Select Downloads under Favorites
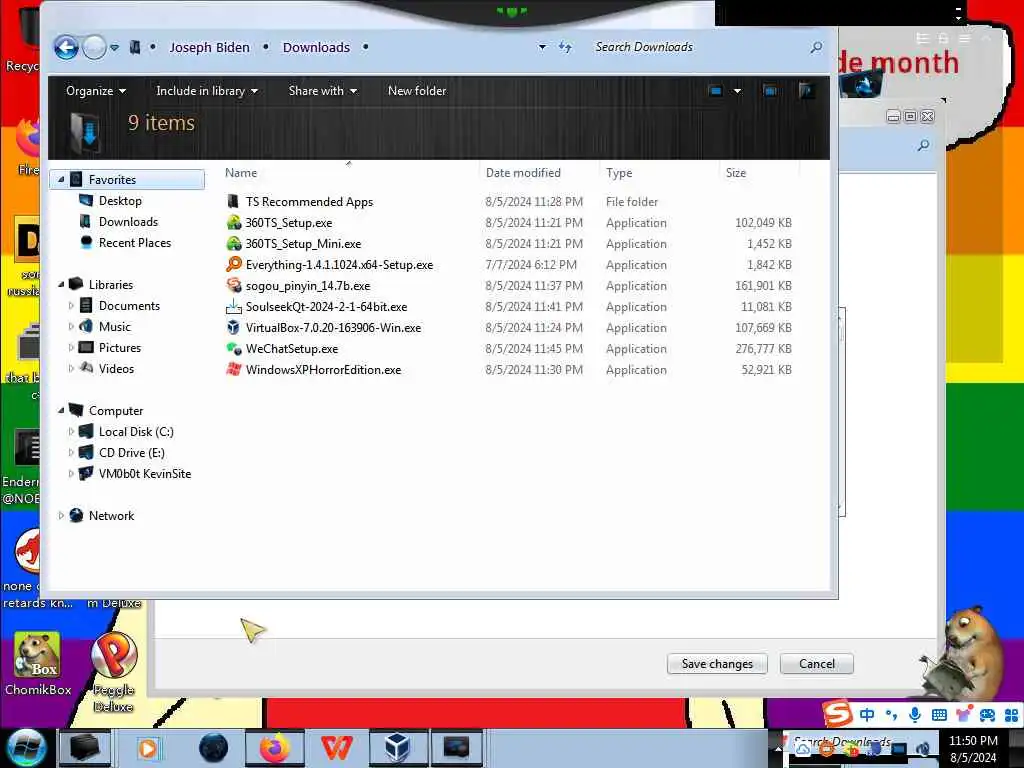The image size is (1024, 768). (128, 221)
